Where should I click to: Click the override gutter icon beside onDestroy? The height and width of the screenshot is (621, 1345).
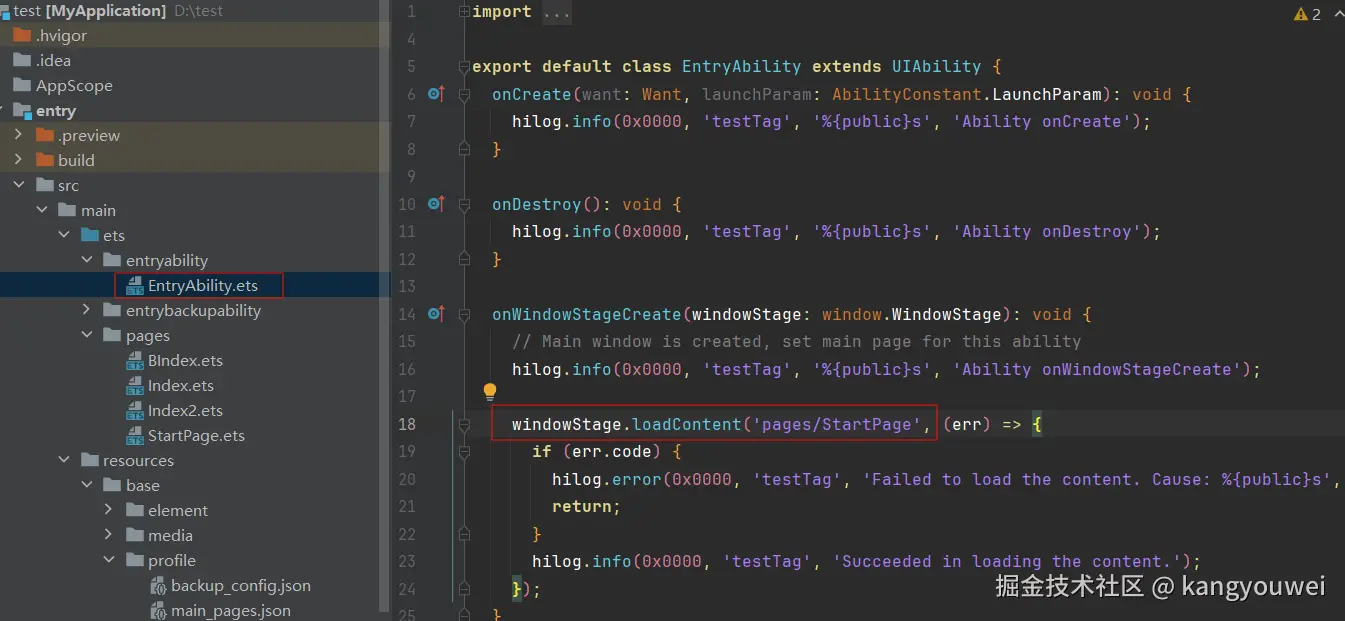coord(435,204)
